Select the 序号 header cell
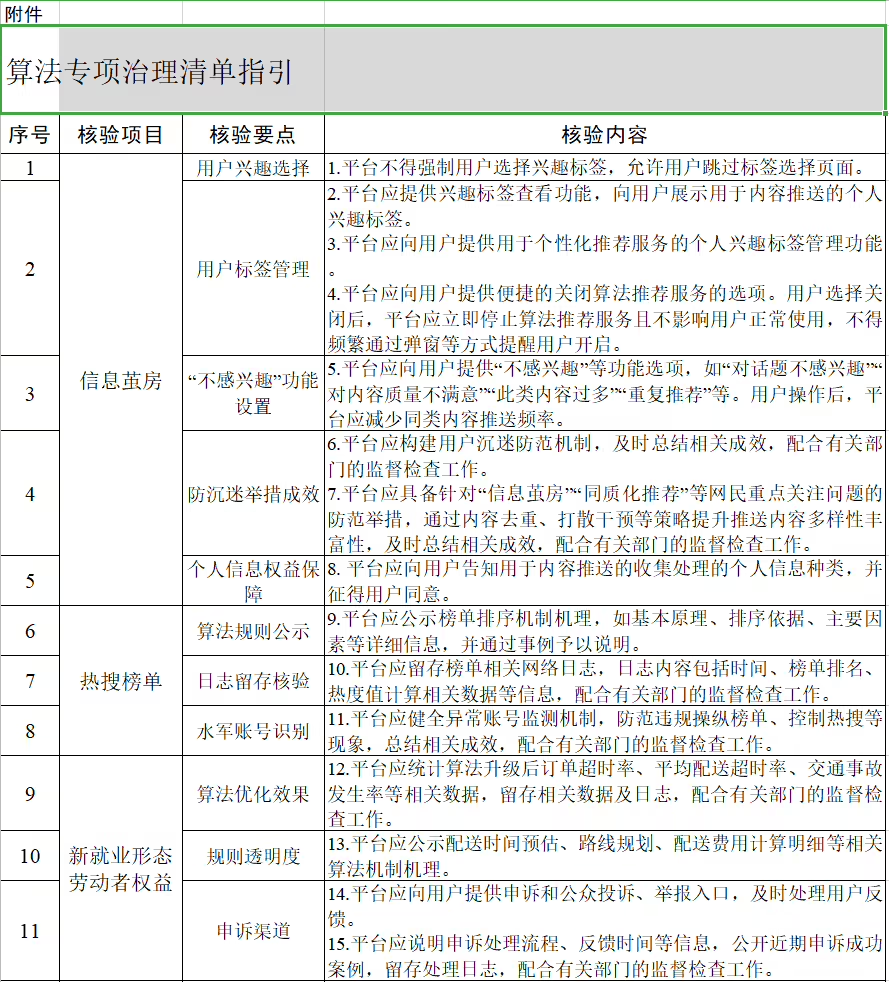 [x=30, y=135]
